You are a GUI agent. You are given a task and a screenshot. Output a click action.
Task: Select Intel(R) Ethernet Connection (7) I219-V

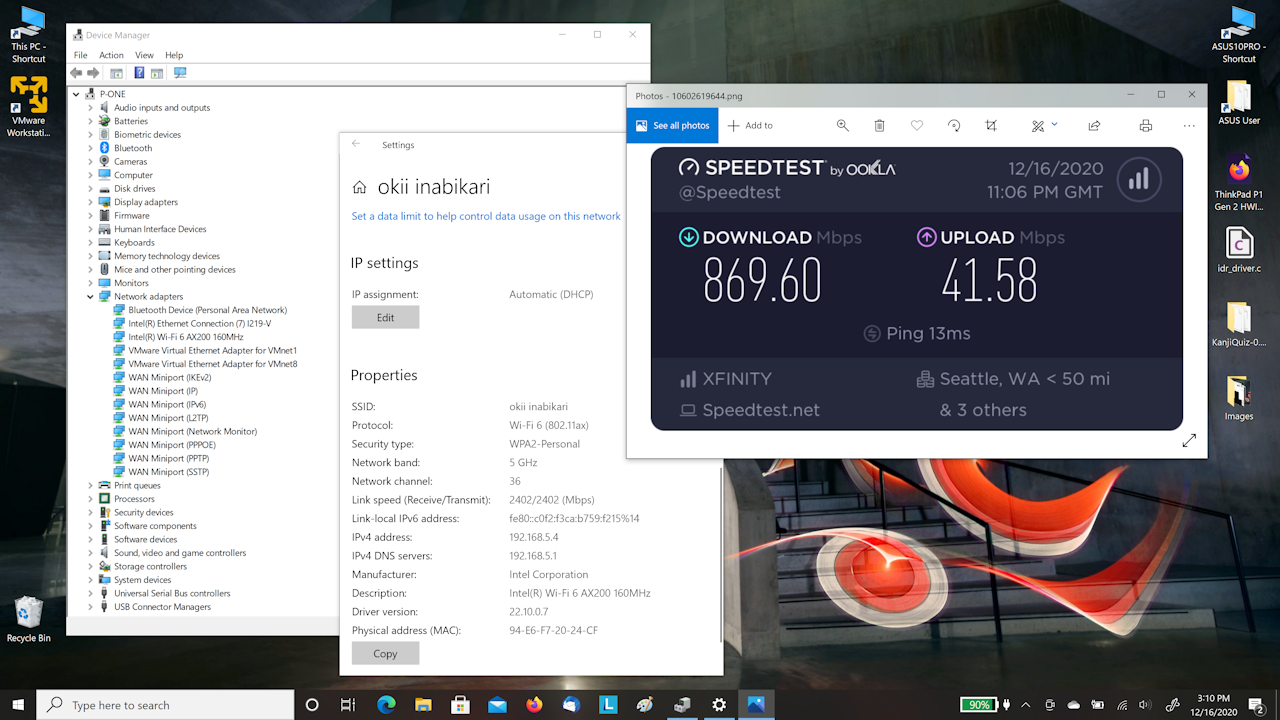coord(199,323)
